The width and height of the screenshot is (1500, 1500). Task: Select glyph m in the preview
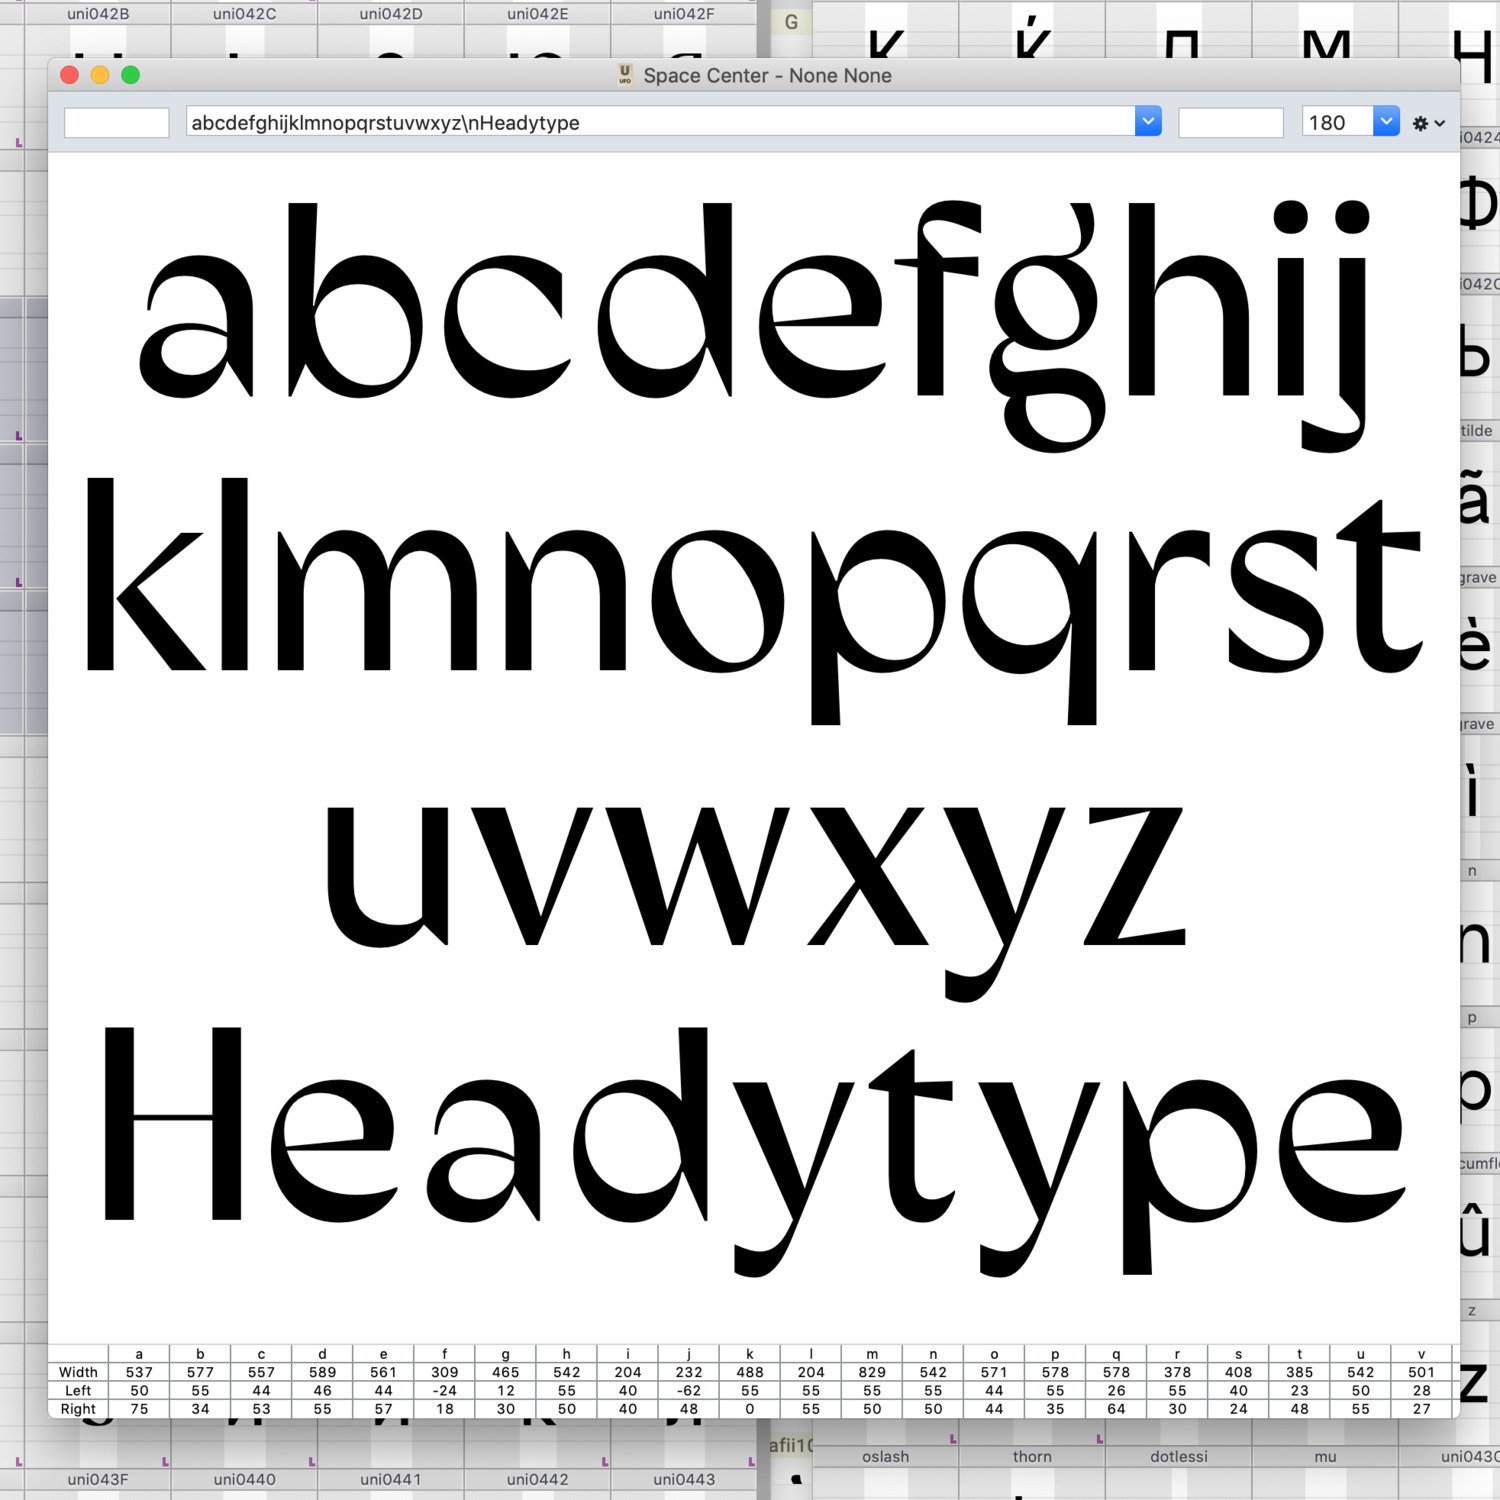click(378, 598)
